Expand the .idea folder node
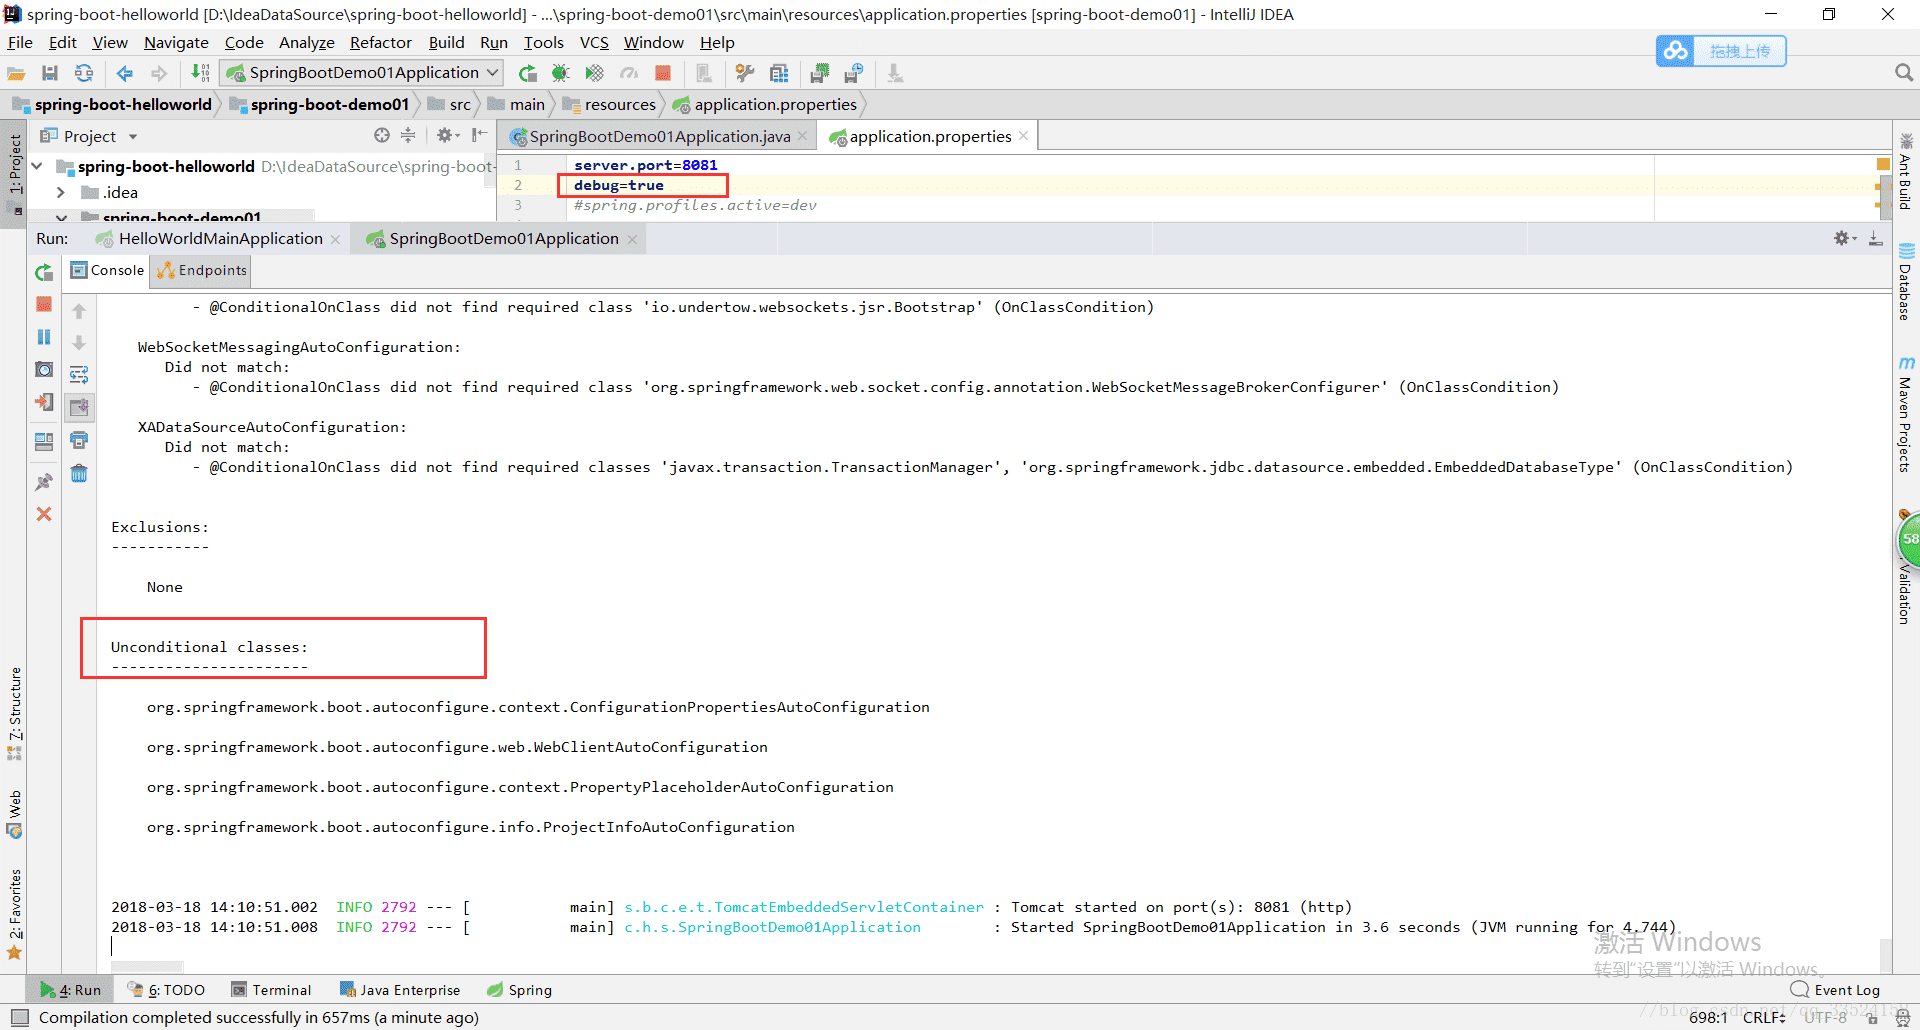The width and height of the screenshot is (1920, 1030). 61,192
